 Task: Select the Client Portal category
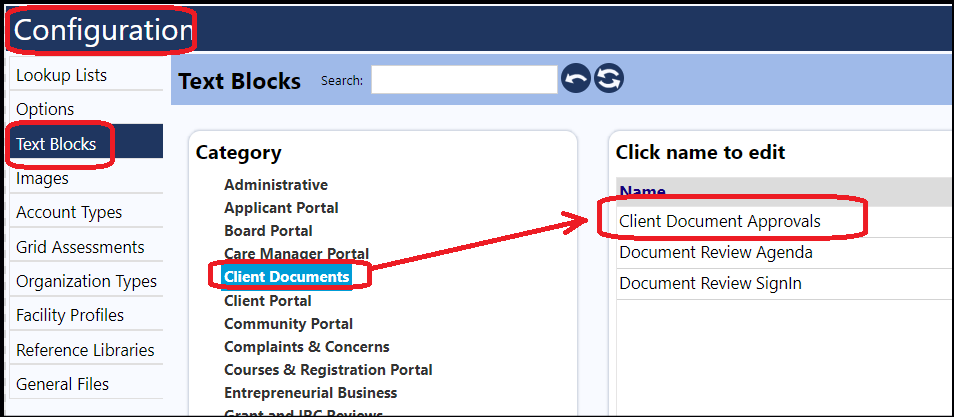268,301
